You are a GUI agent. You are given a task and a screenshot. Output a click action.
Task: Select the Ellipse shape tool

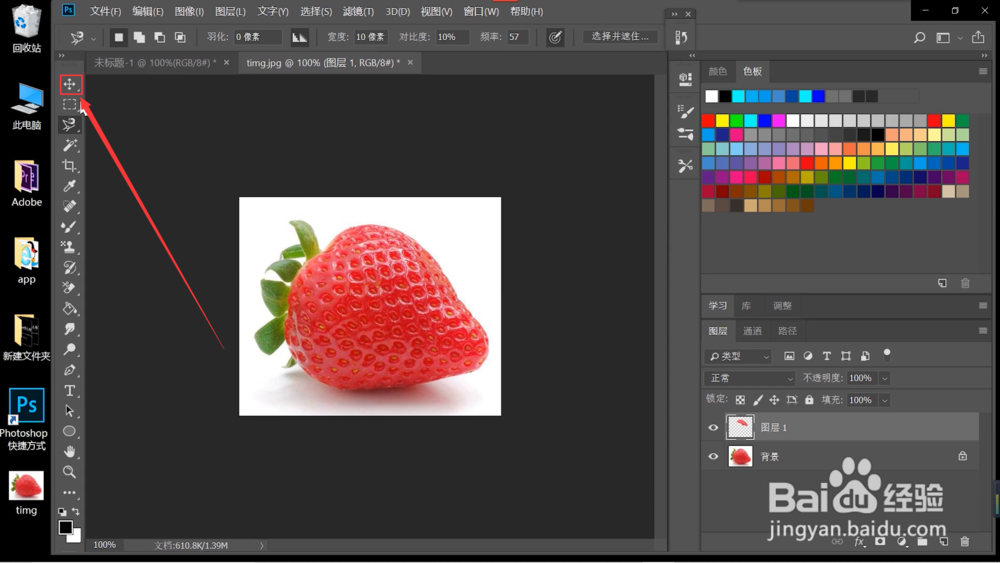(70, 431)
